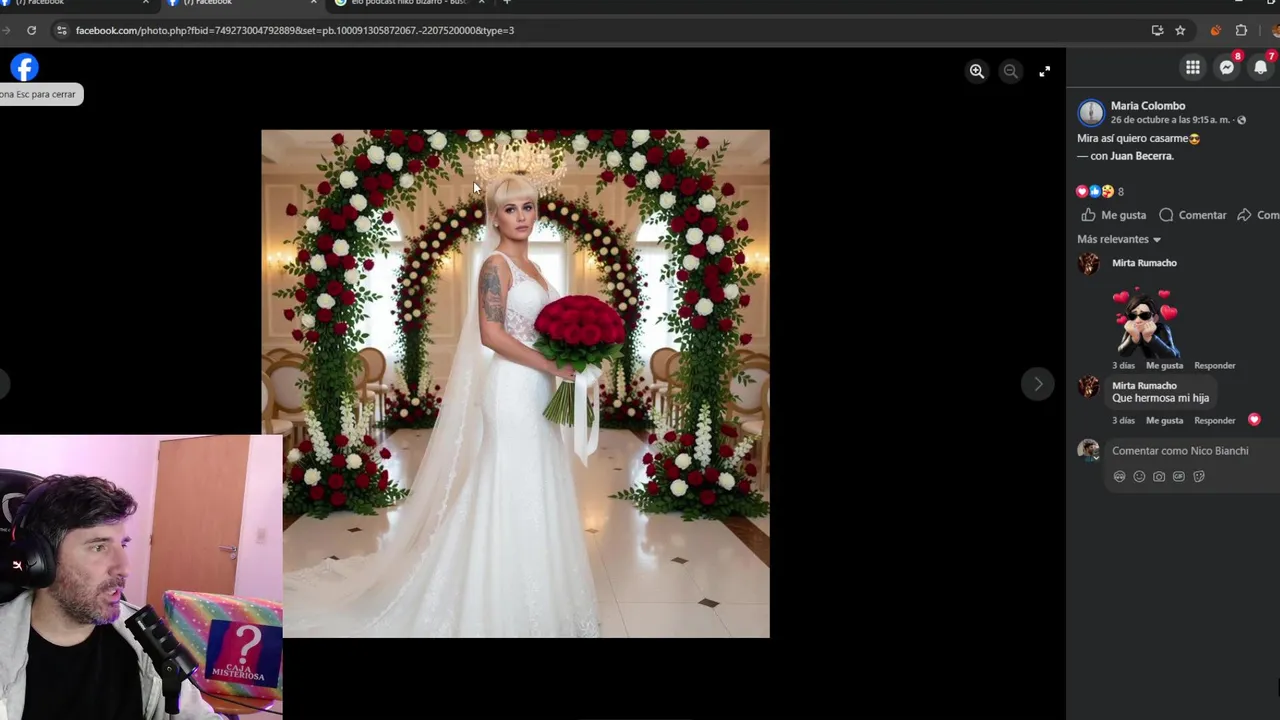1280x720 pixels.
Task: Open Maria Colombo's profile picture
Action: [1091, 112]
